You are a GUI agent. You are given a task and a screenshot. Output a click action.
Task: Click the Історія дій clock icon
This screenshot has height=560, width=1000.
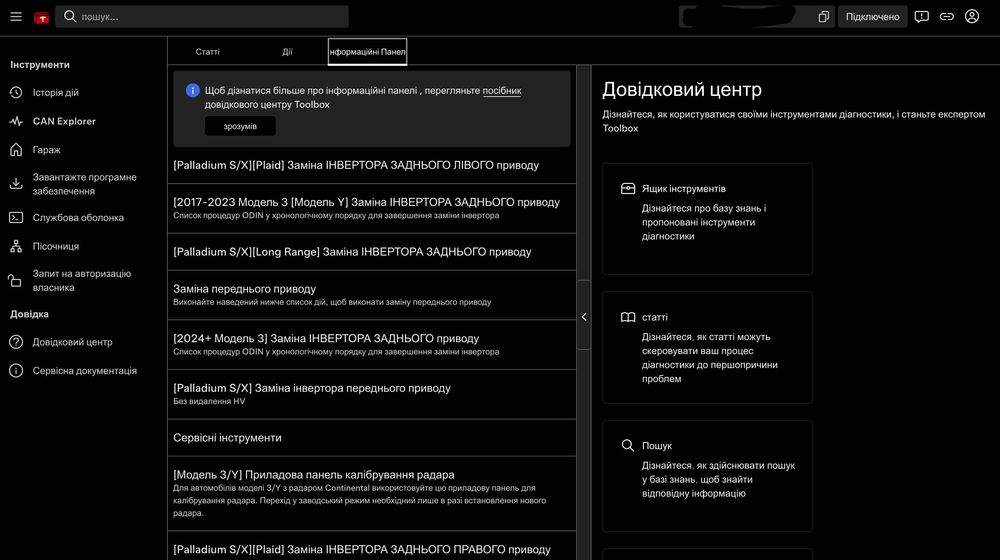[16, 92]
